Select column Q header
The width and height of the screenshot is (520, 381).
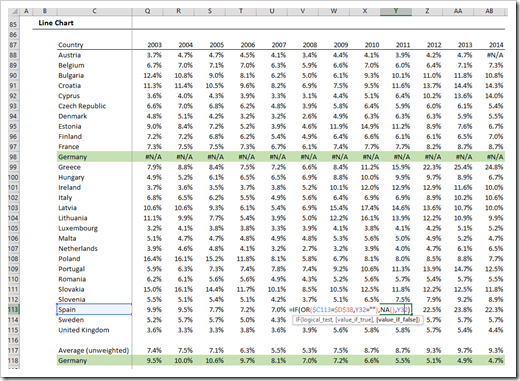[x=147, y=11]
